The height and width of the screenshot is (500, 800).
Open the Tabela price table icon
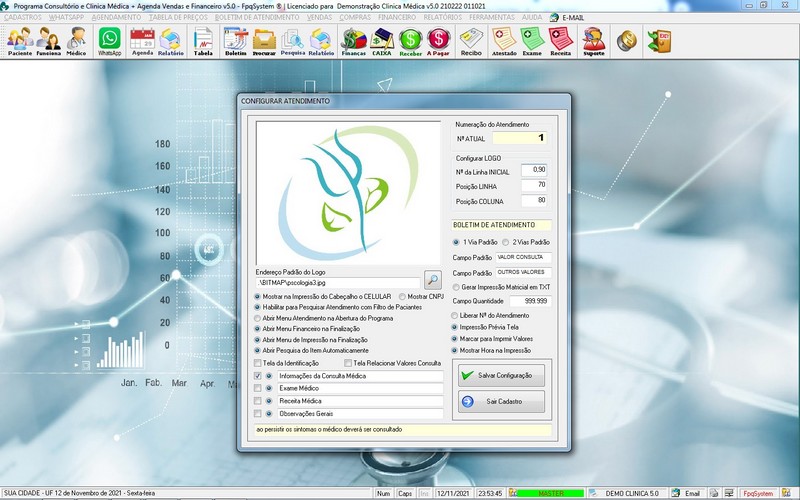pyautogui.click(x=203, y=41)
